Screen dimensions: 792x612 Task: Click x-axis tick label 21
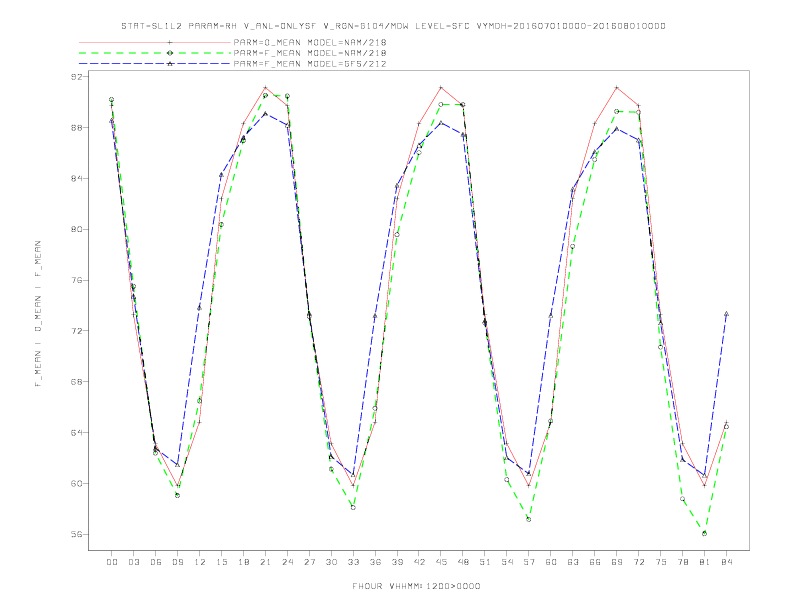click(265, 562)
